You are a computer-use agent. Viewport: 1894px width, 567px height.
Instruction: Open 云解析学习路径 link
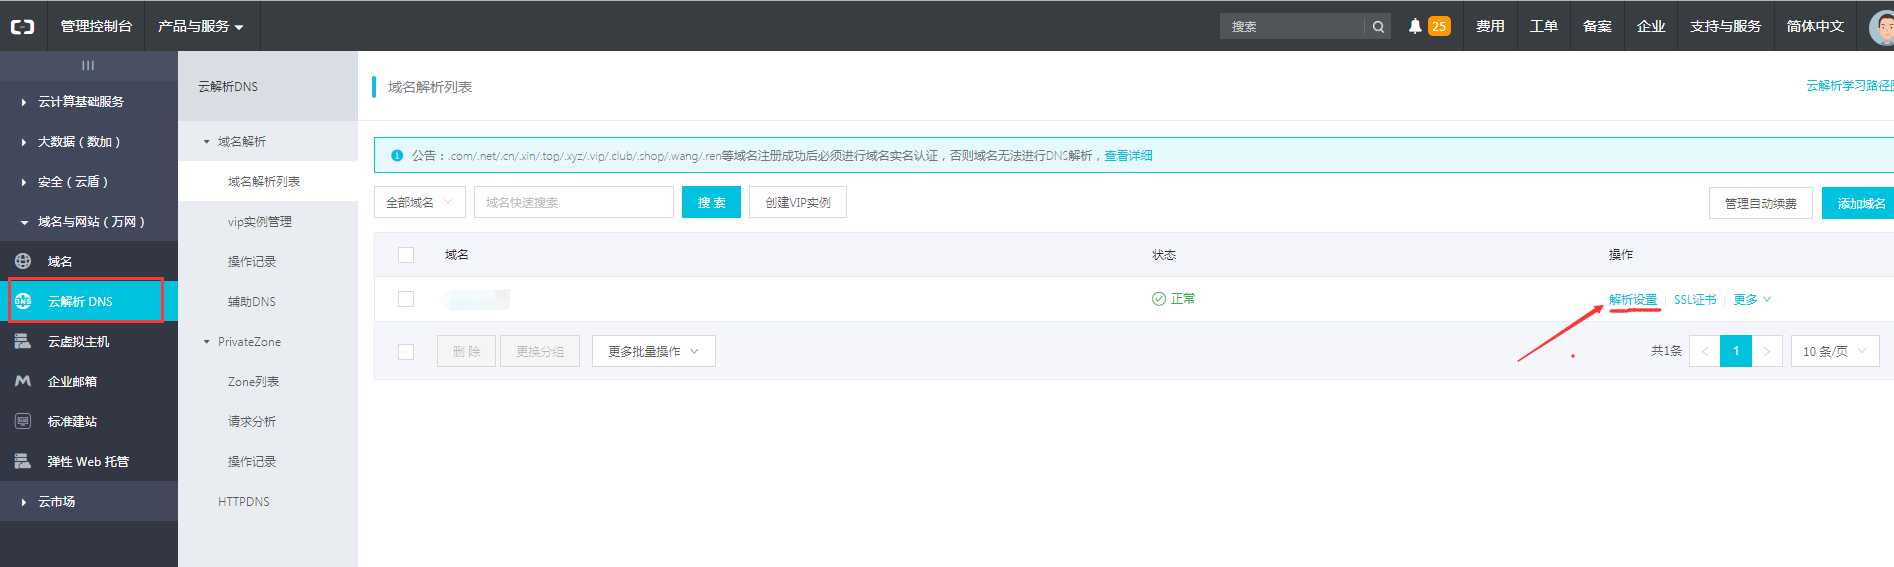1850,86
